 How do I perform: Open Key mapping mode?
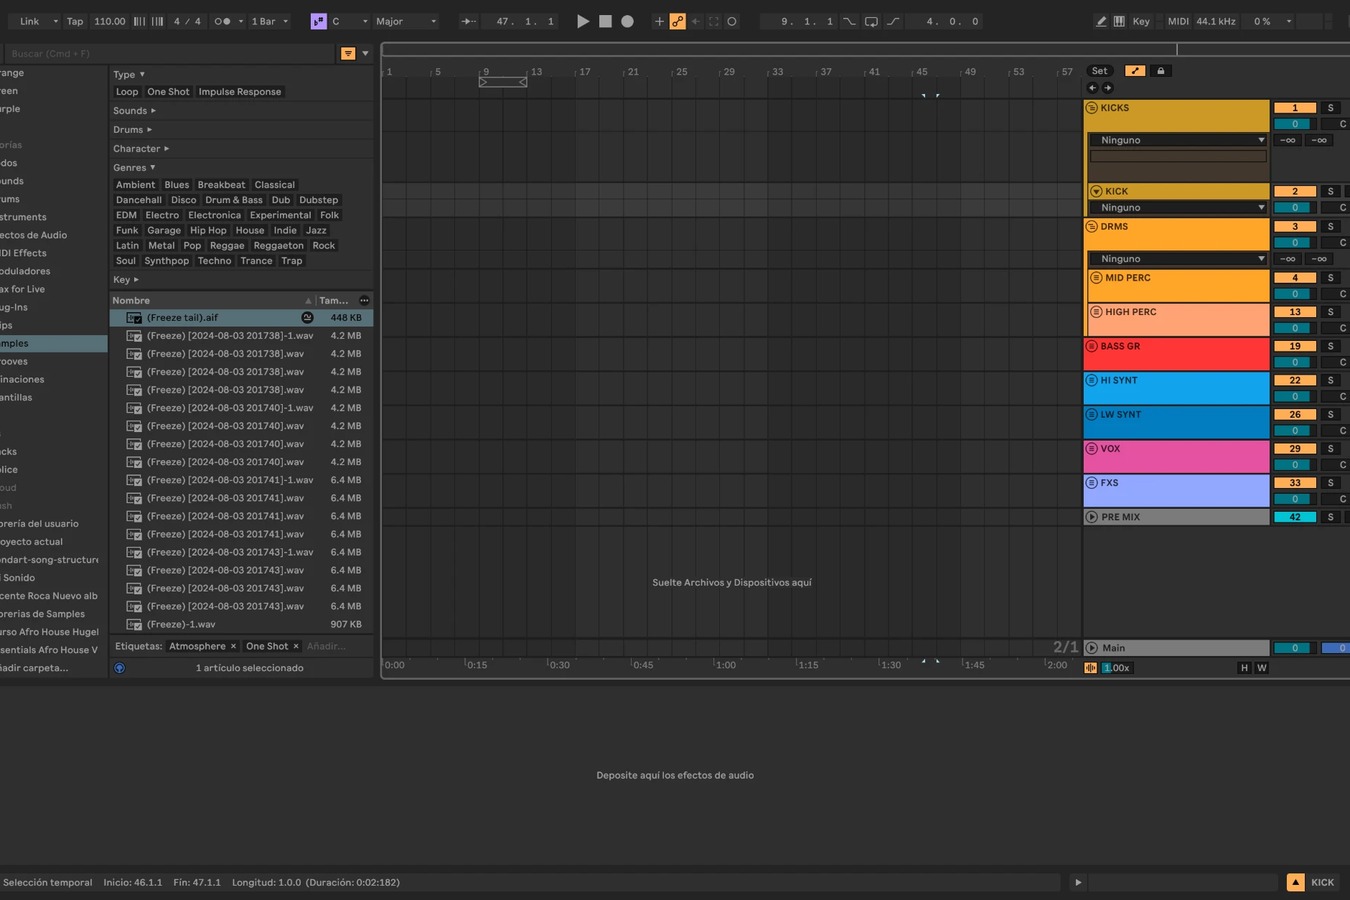(x=1141, y=21)
